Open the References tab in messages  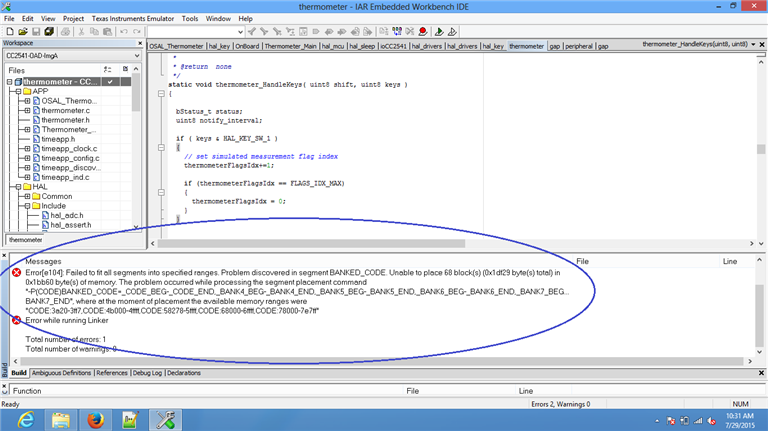tap(112, 373)
